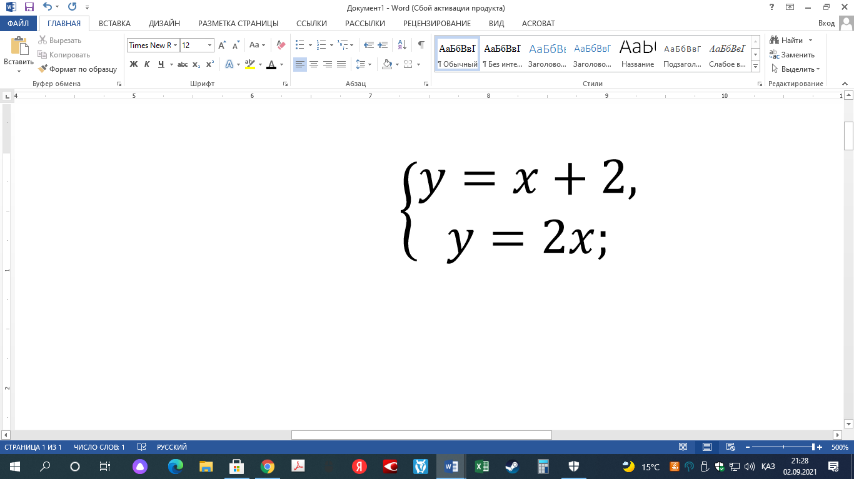Click Copy (Копировать)
Viewport: 854px width, 479px height.
click(x=64, y=54)
